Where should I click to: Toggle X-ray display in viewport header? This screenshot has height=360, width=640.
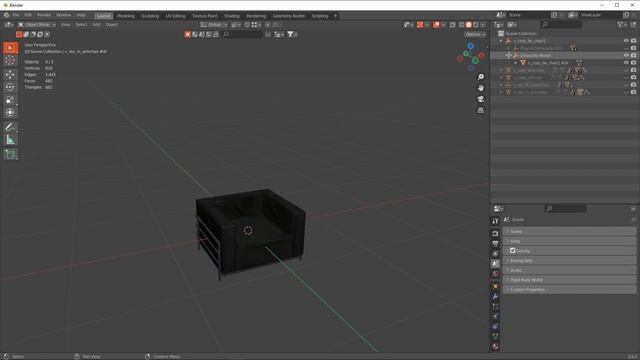click(453, 25)
